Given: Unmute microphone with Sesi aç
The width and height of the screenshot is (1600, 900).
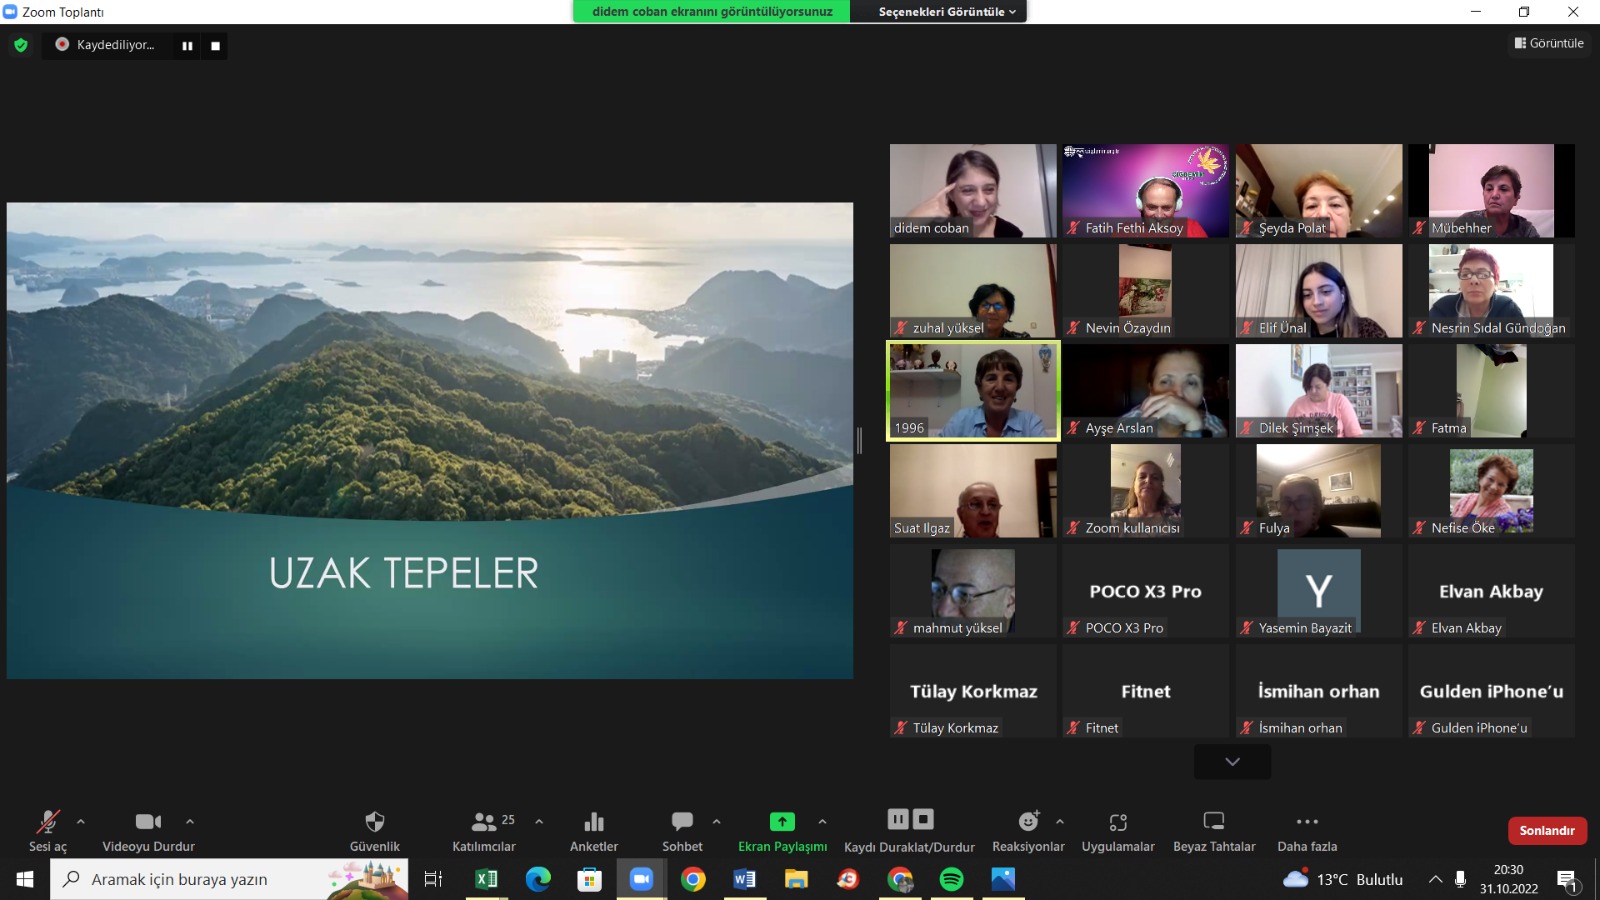Looking at the screenshot, I should [47, 831].
